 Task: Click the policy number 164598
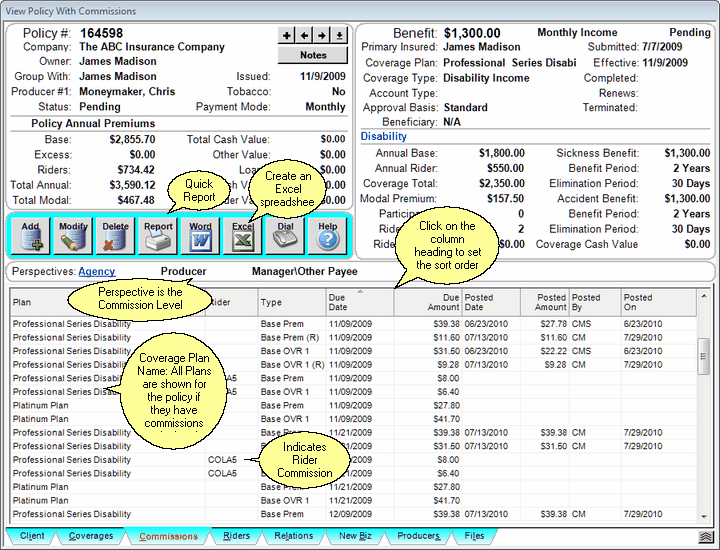click(101, 33)
